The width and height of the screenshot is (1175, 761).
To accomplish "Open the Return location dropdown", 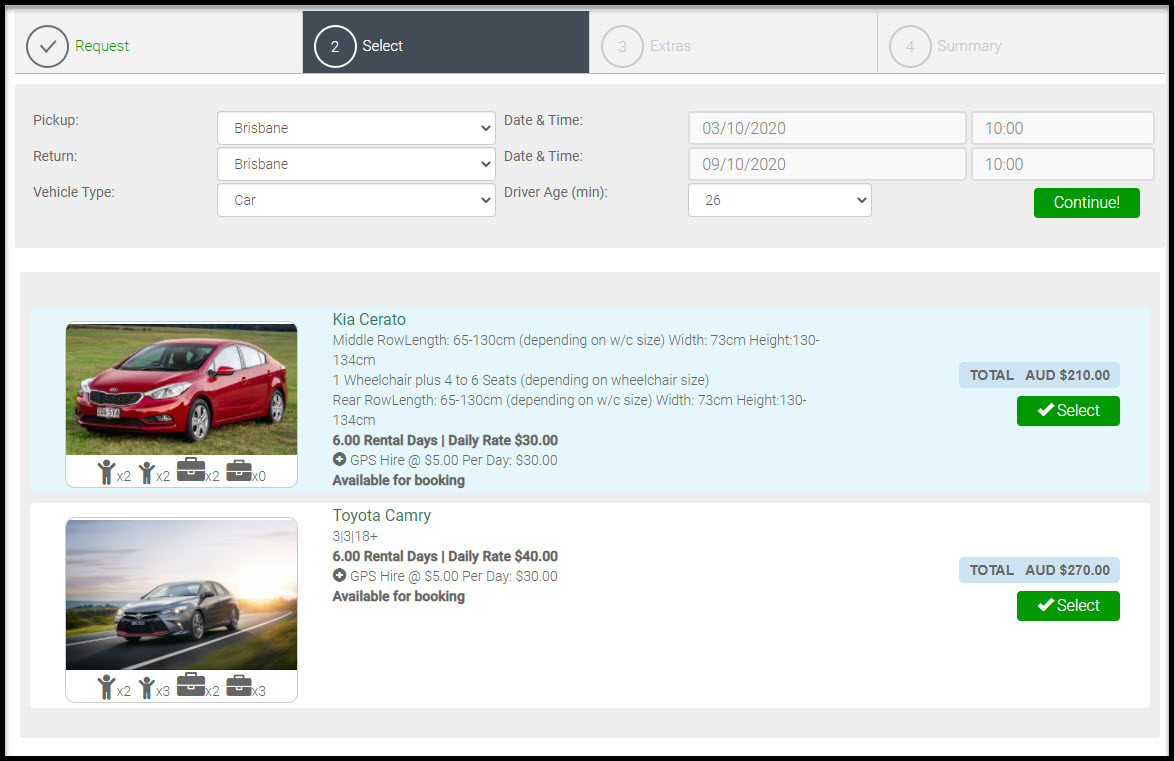I will pyautogui.click(x=356, y=164).
